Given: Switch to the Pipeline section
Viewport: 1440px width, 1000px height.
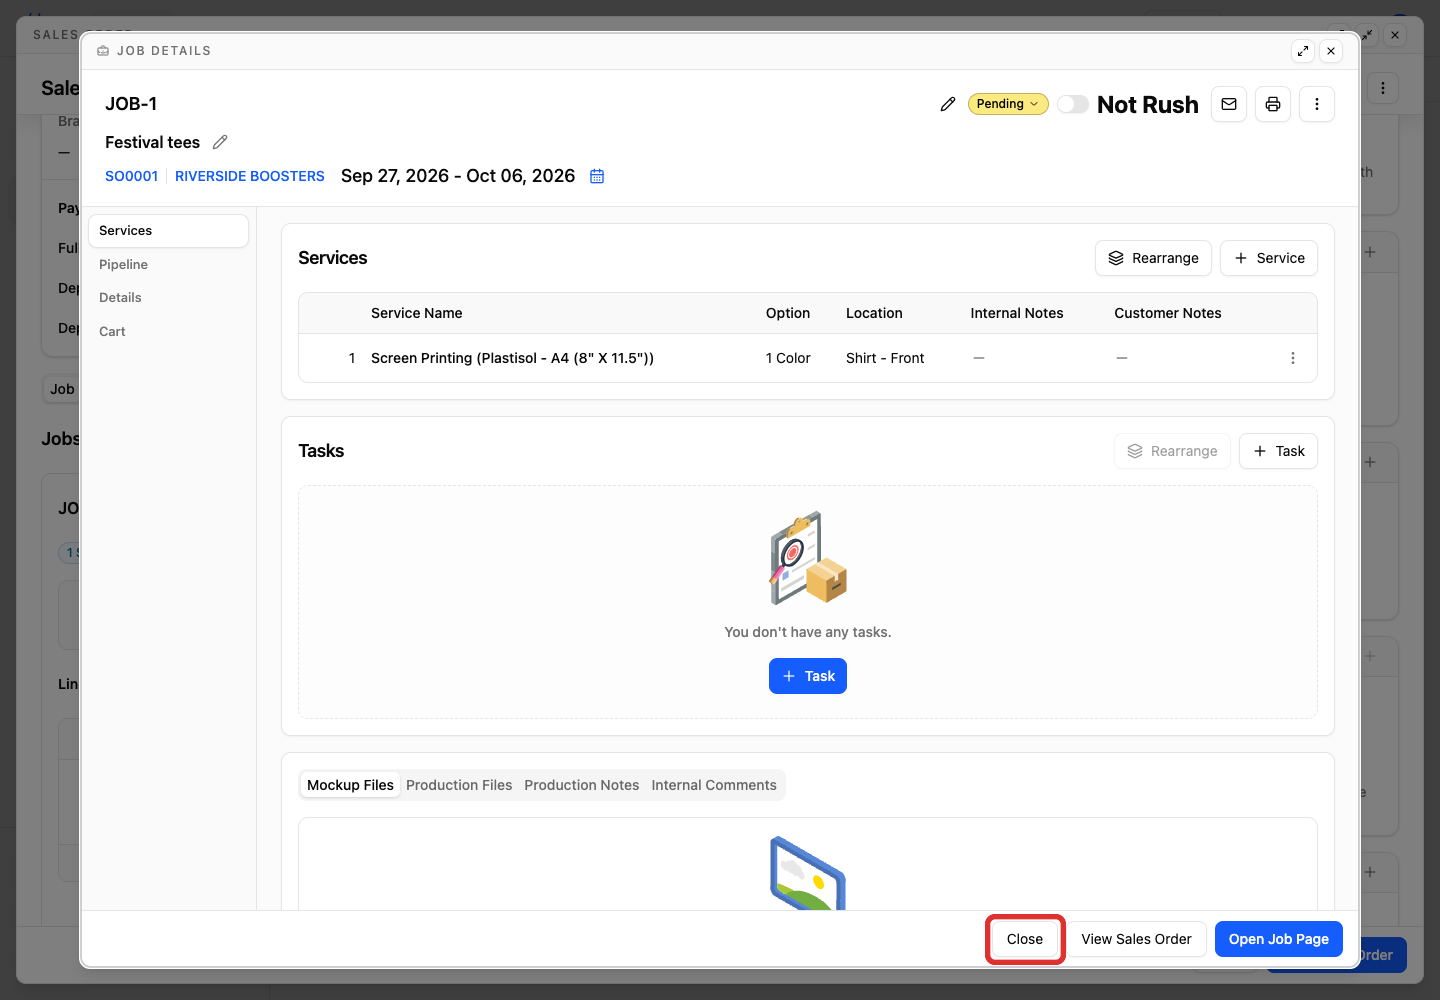Looking at the screenshot, I should (x=168, y=264).
